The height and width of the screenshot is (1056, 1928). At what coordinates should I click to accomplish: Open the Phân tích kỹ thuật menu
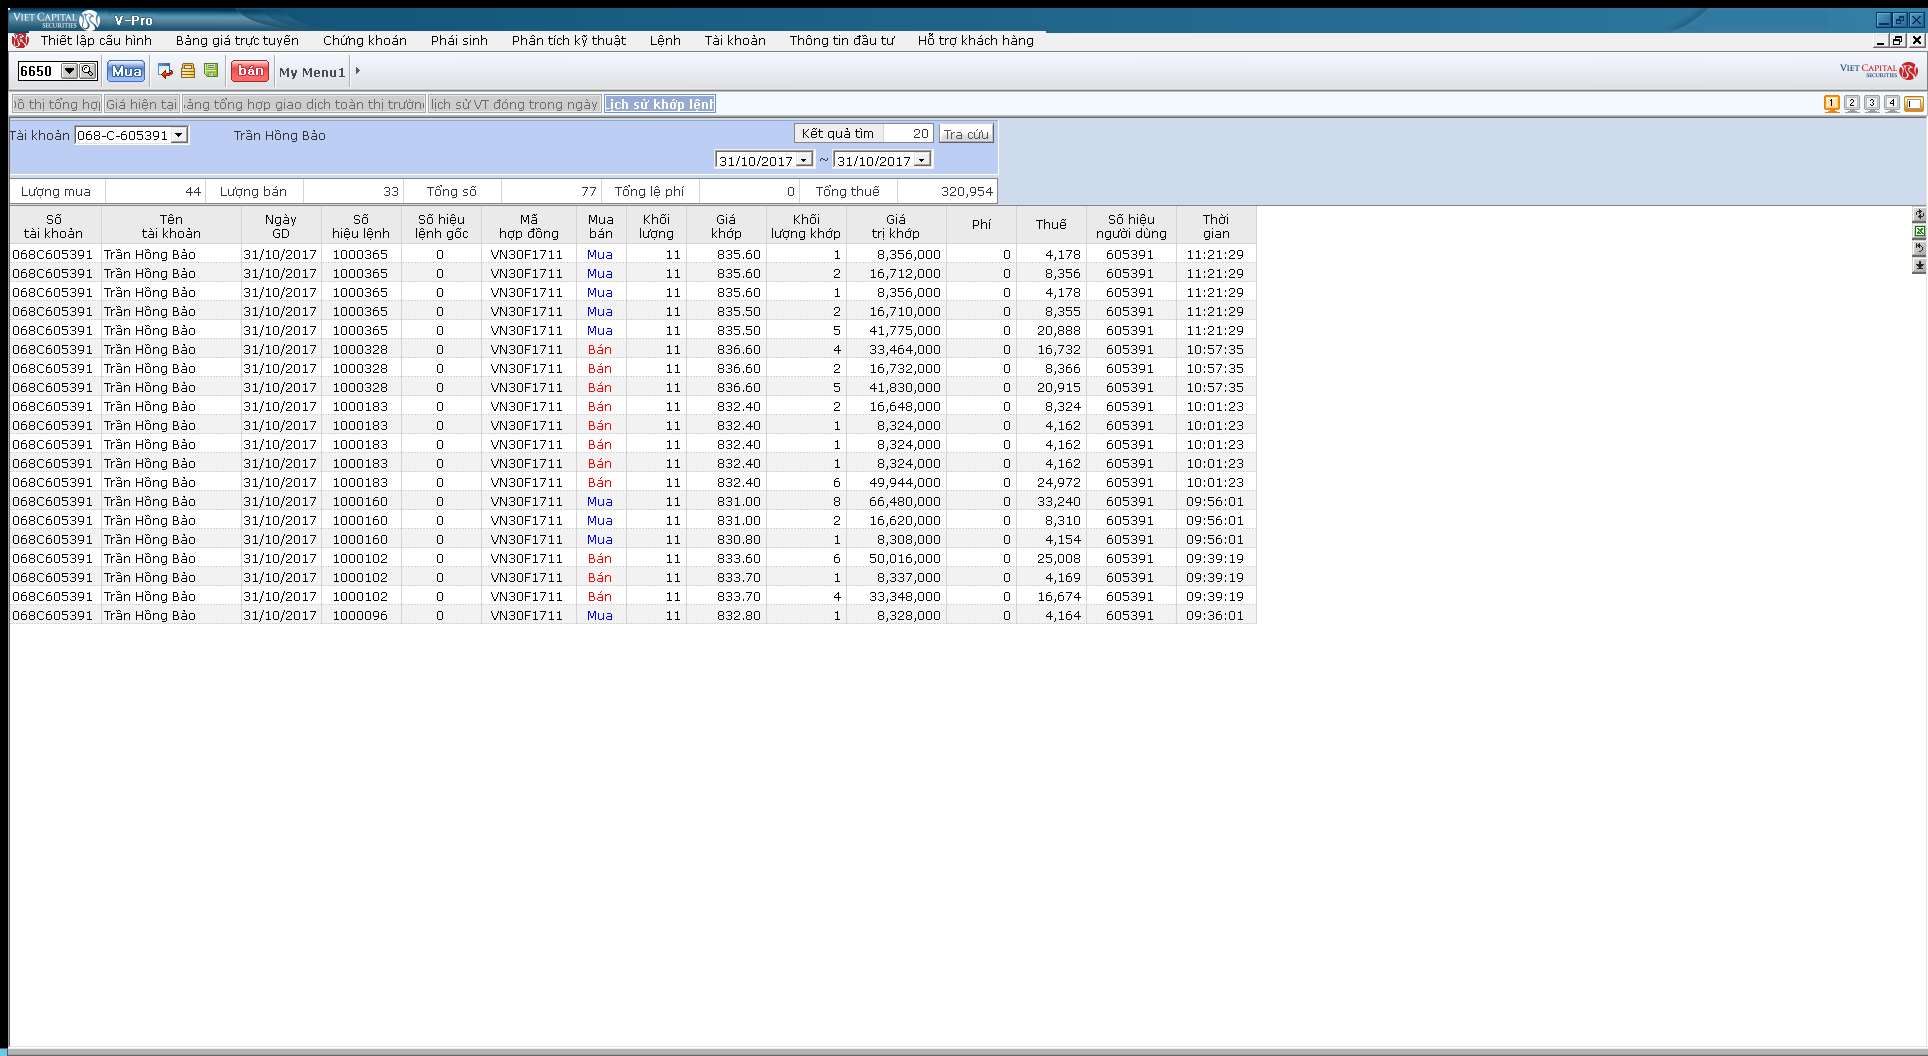click(569, 41)
